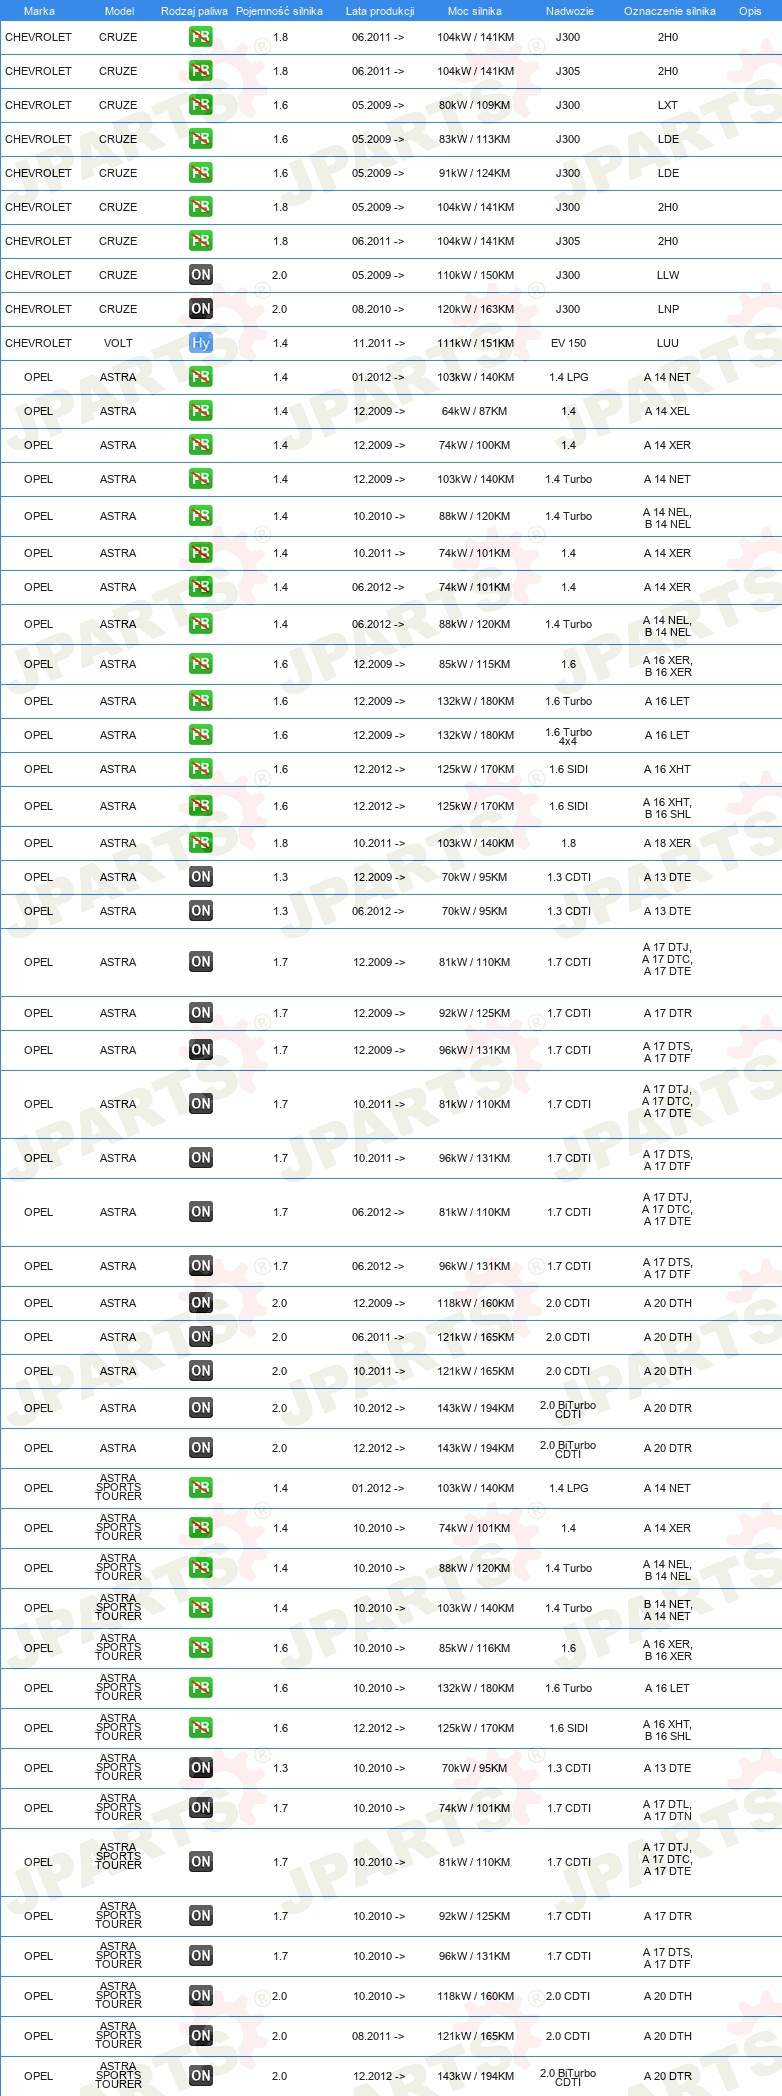Click the Pojemność silnika column header
The width and height of the screenshot is (782, 2096).
click(x=279, y=11)
